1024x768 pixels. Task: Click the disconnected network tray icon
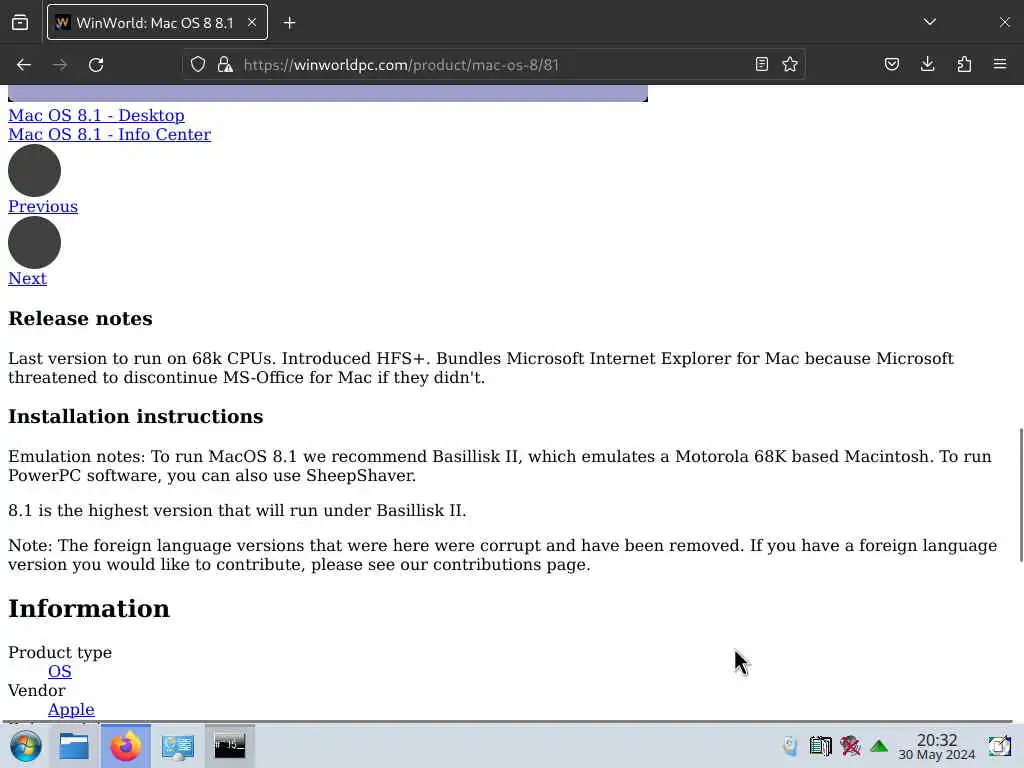click(850, 746)
